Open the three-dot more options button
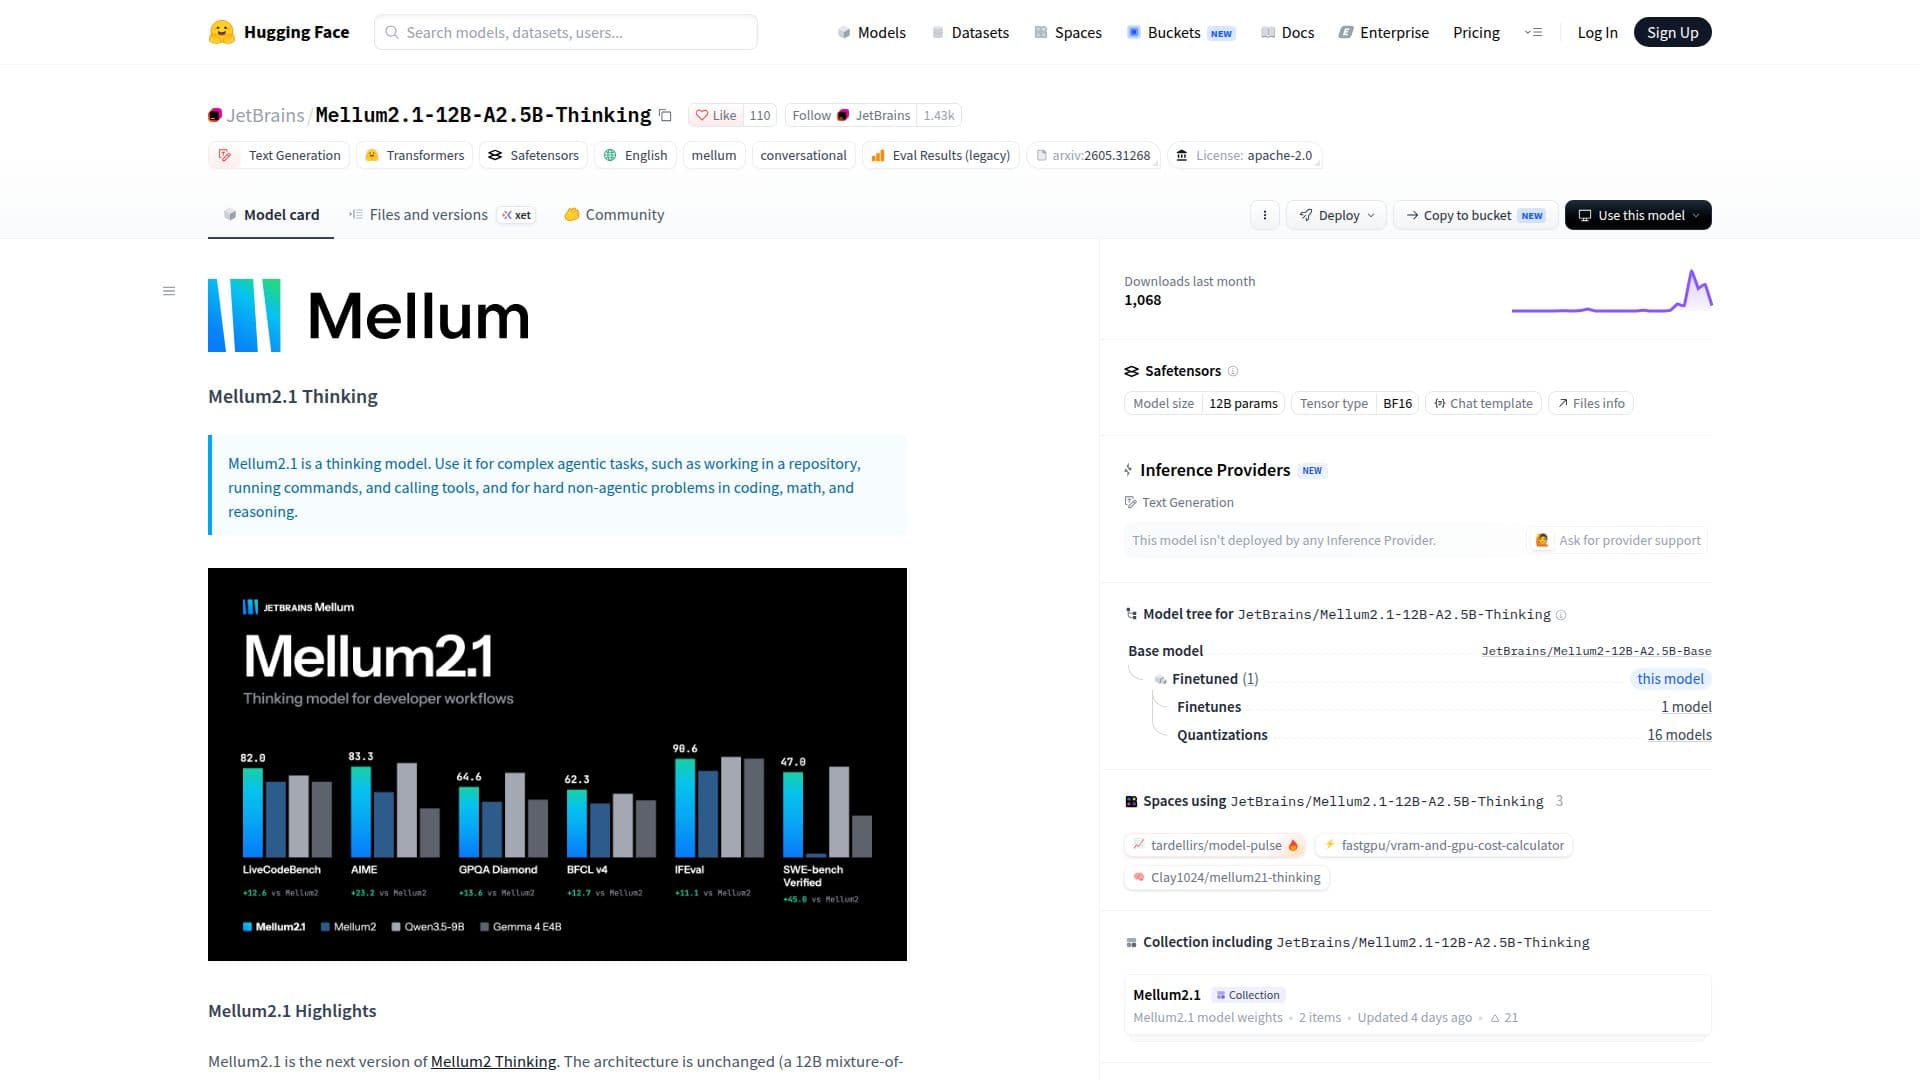Screen dimensions: 1920x1080 point(1265,215)
